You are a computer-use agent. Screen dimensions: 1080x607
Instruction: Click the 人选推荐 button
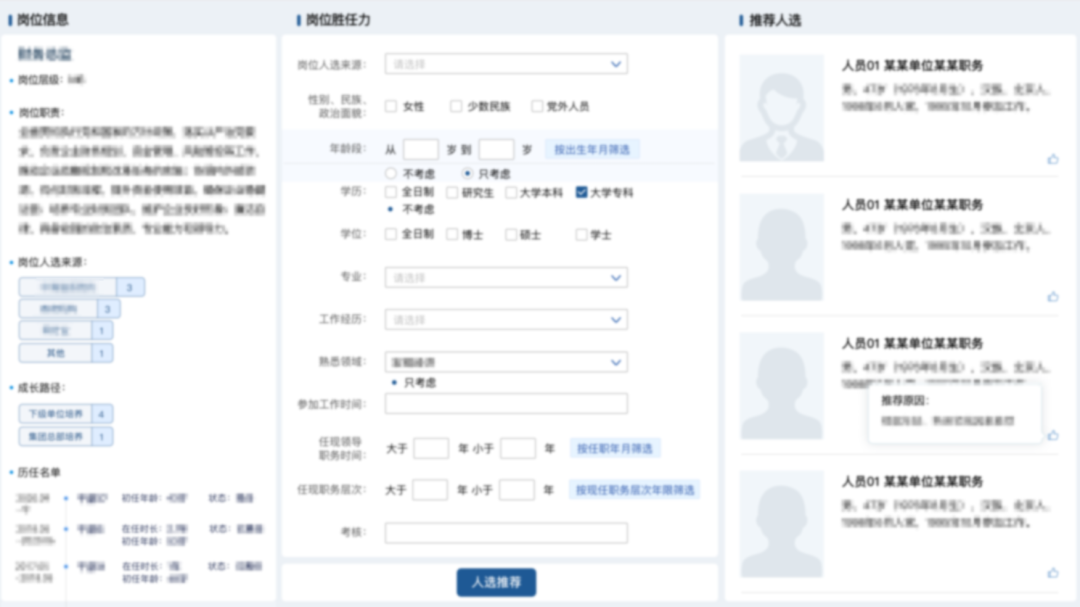pyautogui.click(x=496, y=582)
